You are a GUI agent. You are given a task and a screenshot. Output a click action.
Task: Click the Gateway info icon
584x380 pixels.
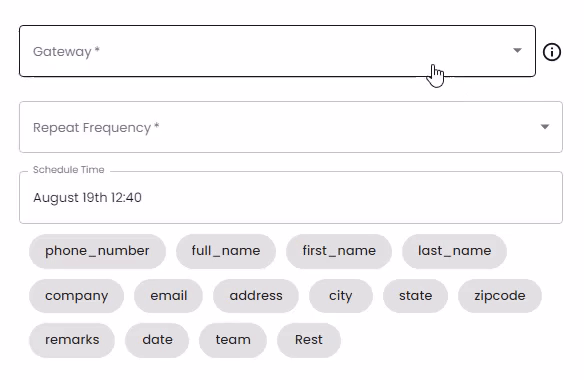point(552,52)
